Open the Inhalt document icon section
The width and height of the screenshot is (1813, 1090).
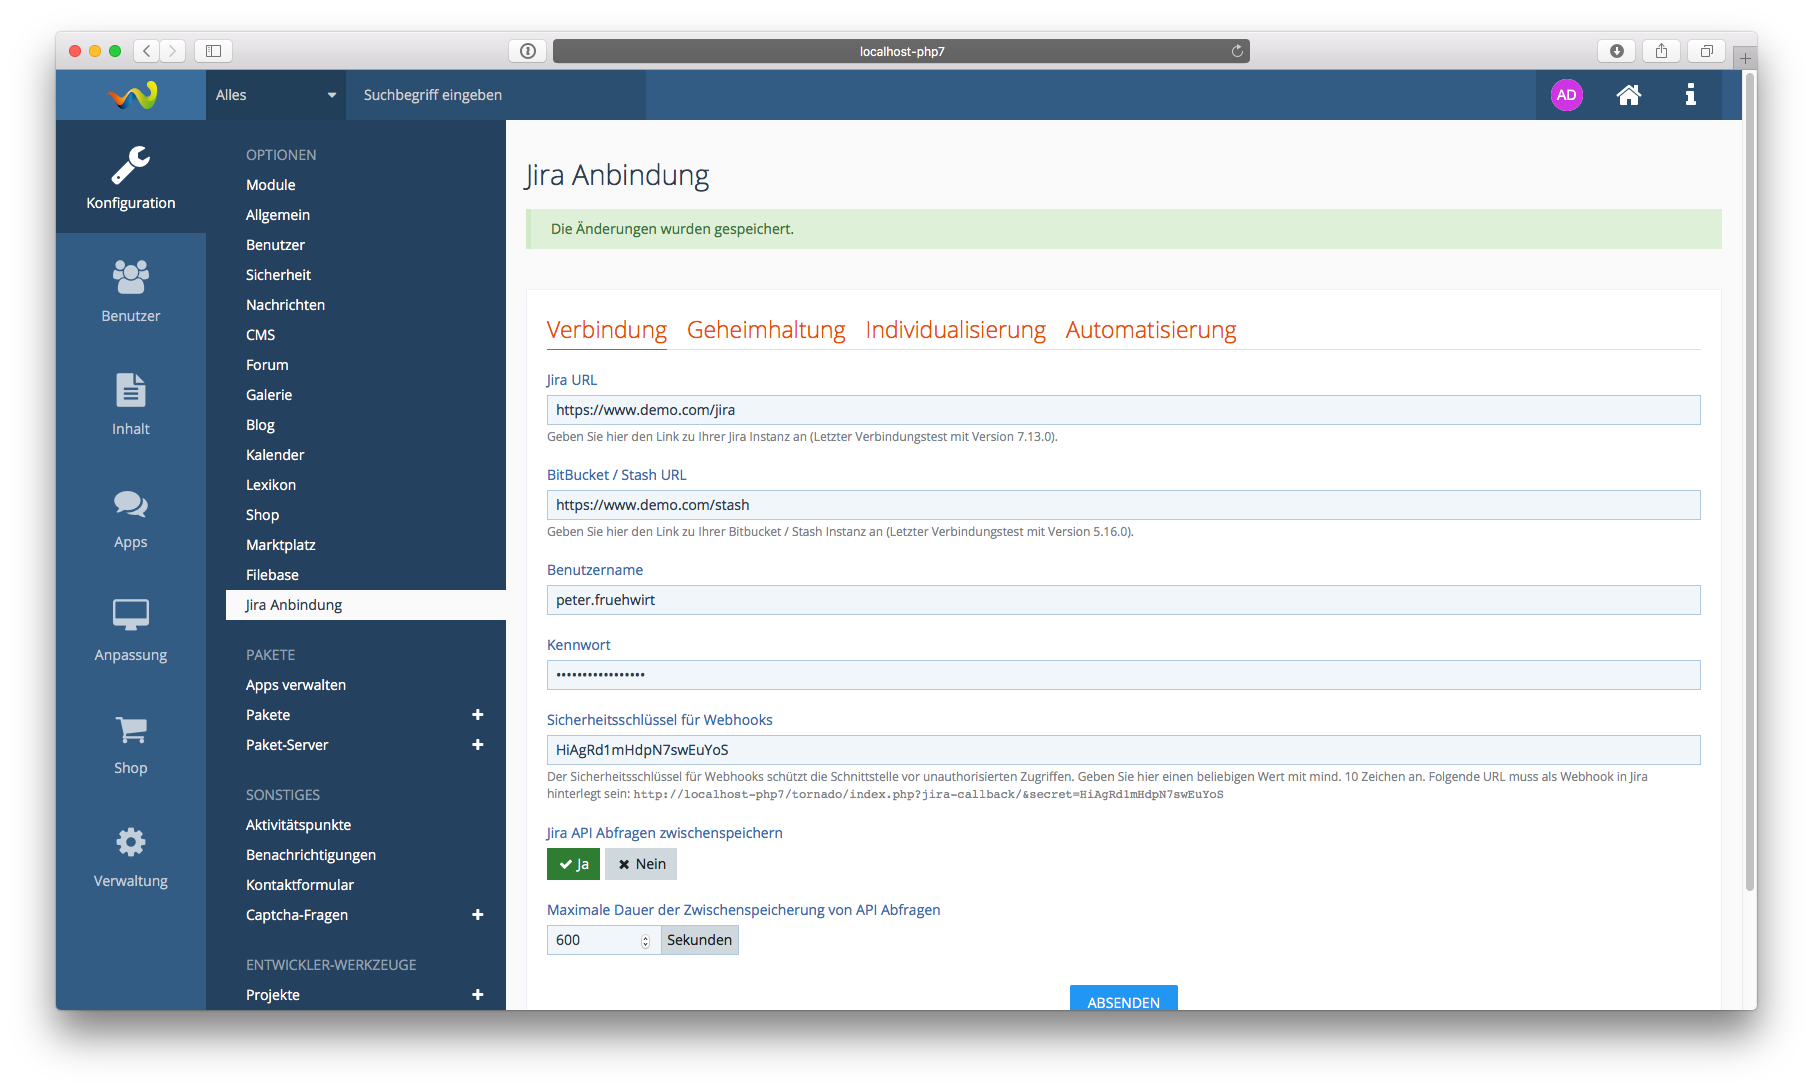point(130,403)
